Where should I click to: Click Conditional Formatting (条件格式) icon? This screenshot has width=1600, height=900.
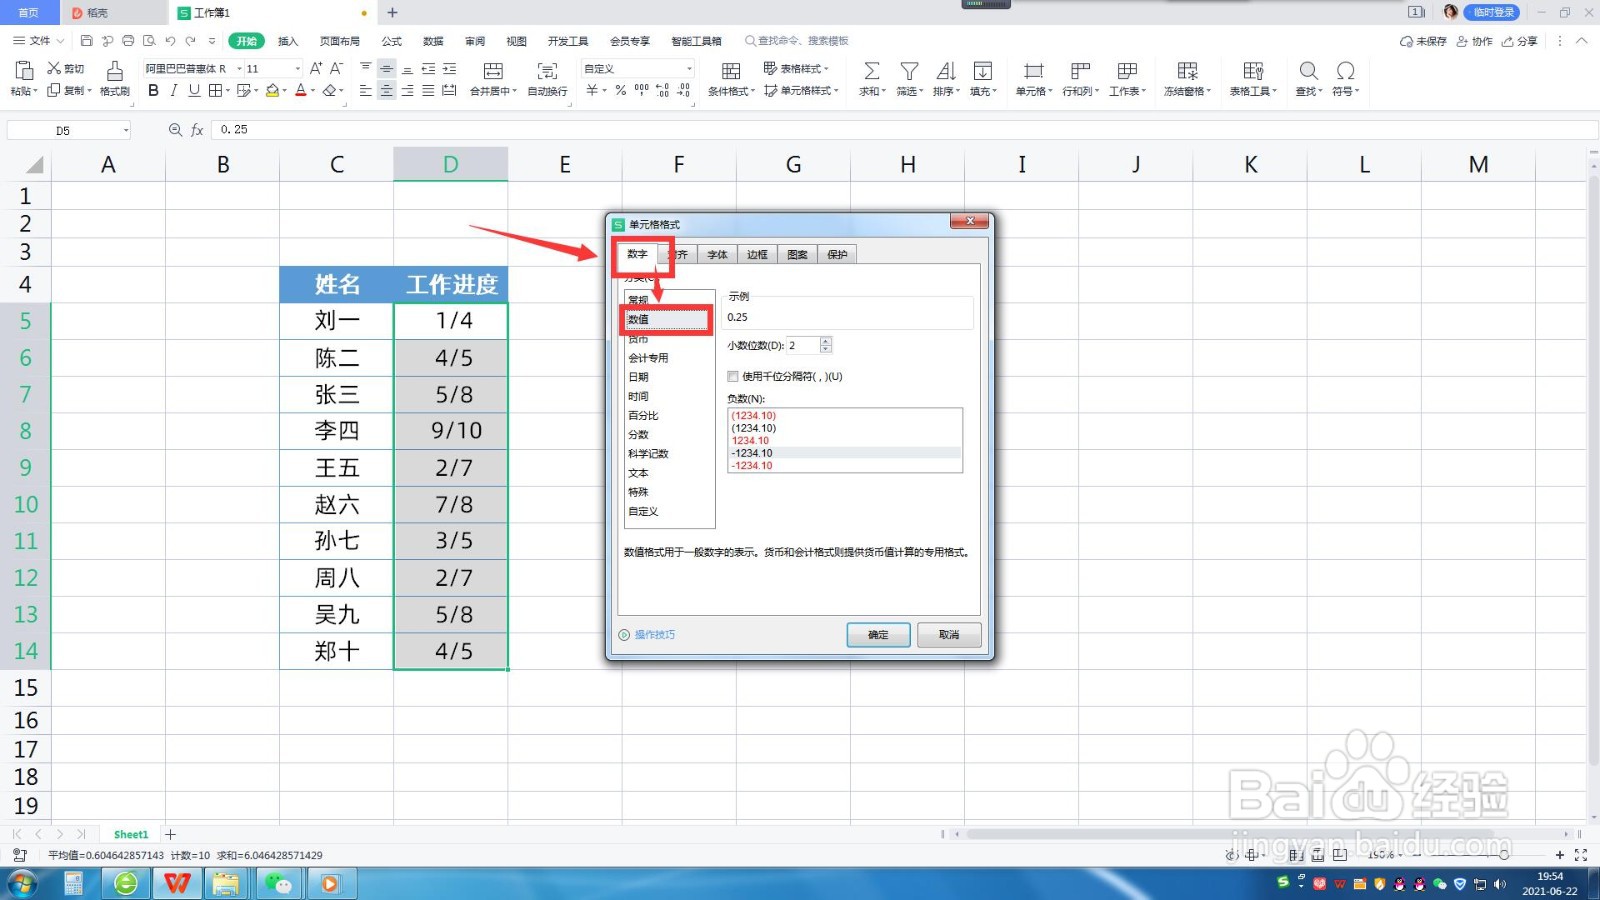pos(731,71)
